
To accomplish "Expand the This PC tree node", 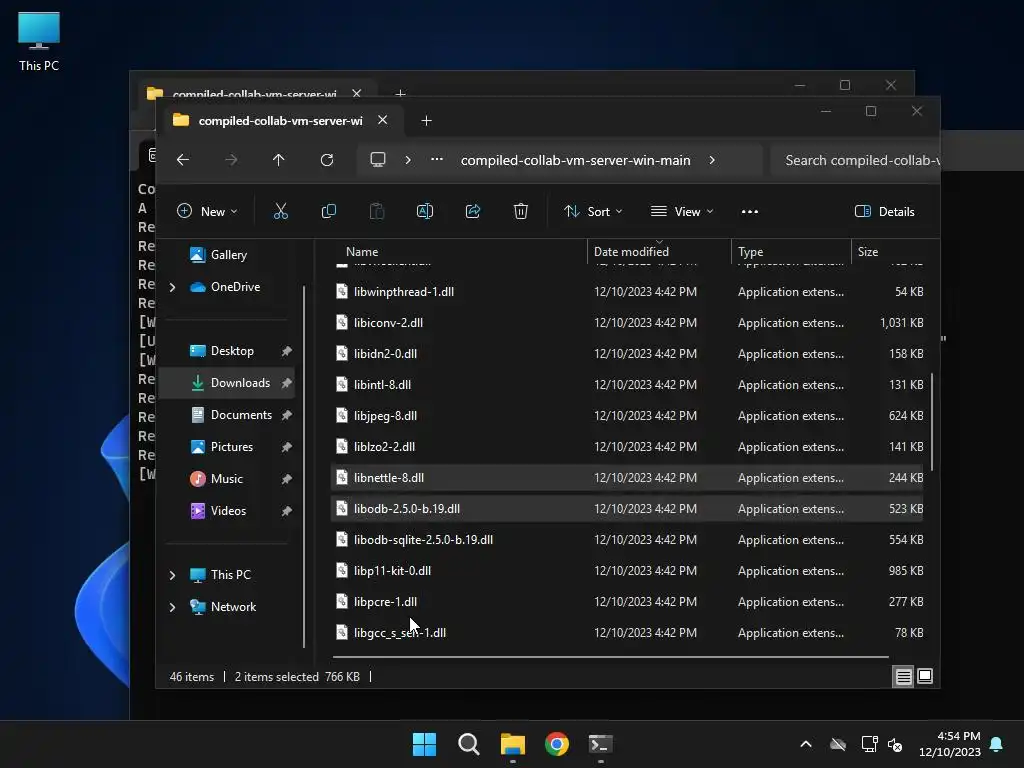I will [x=172, y=575].
